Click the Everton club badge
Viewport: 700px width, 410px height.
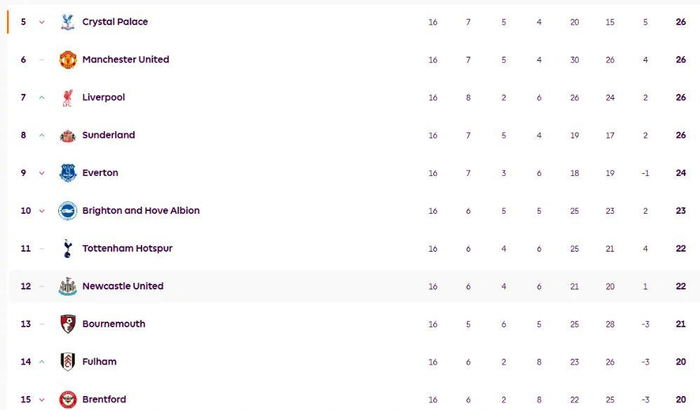pyautogui.click(x=67, y=173)
